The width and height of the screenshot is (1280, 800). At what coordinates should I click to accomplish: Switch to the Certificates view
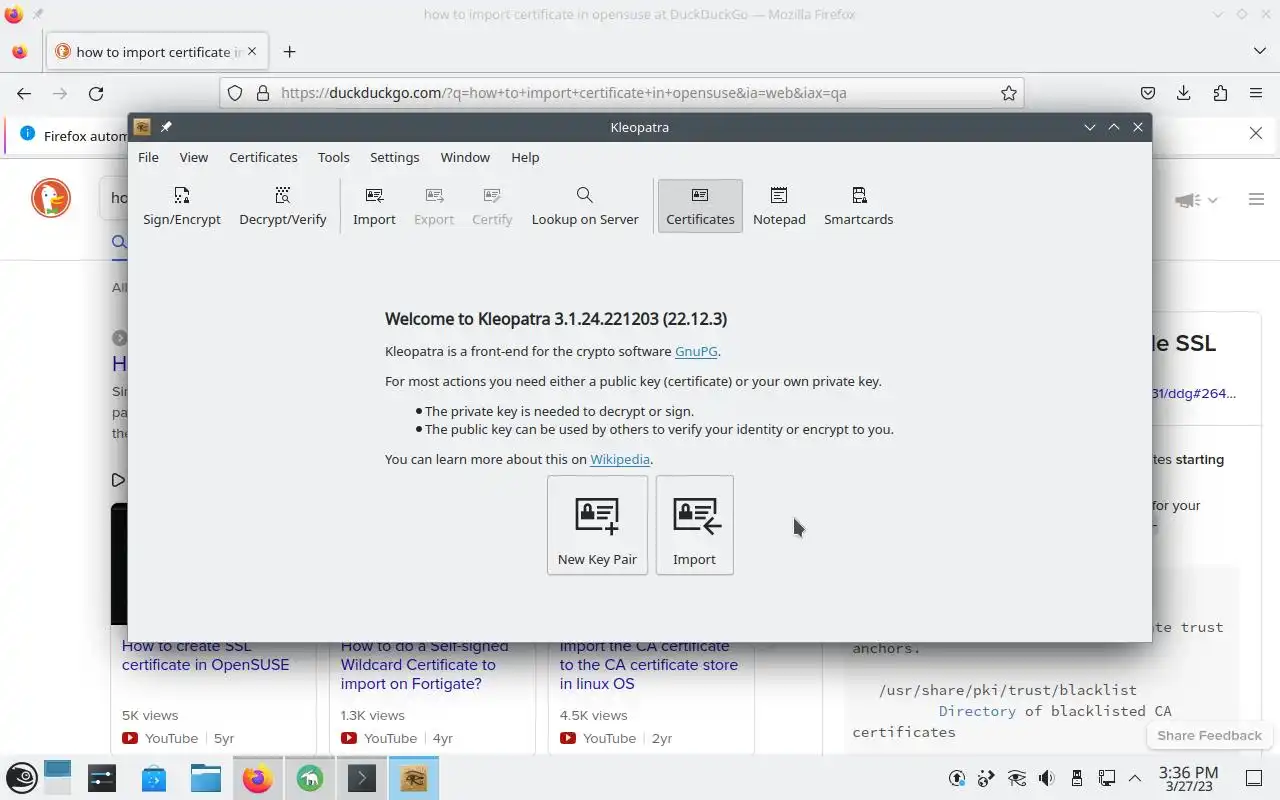coord(700,206)
